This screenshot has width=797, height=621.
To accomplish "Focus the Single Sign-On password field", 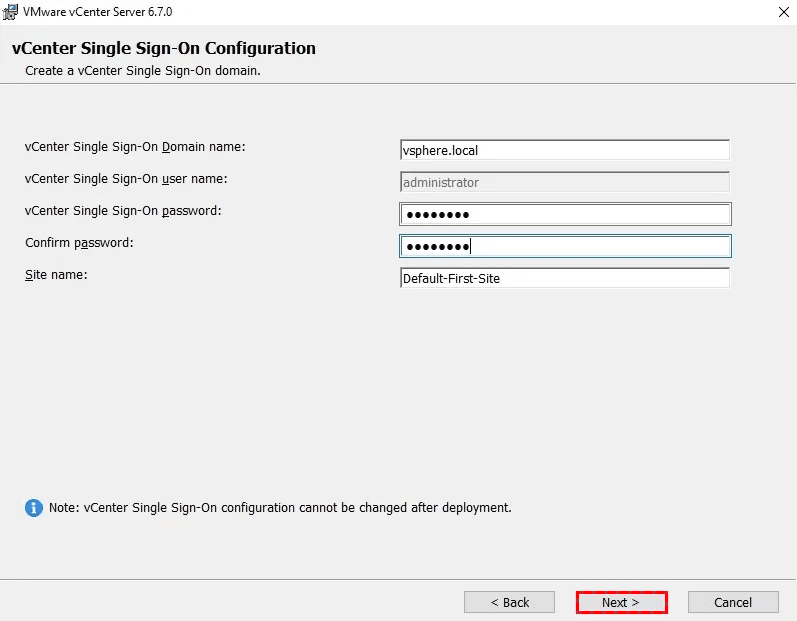I will 564,214.
